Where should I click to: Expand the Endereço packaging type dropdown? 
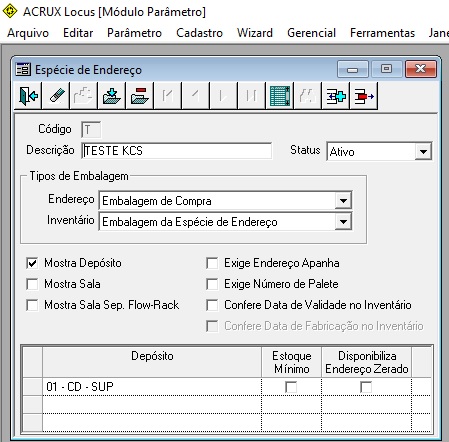pyautogui.click(x=343, y=201)
